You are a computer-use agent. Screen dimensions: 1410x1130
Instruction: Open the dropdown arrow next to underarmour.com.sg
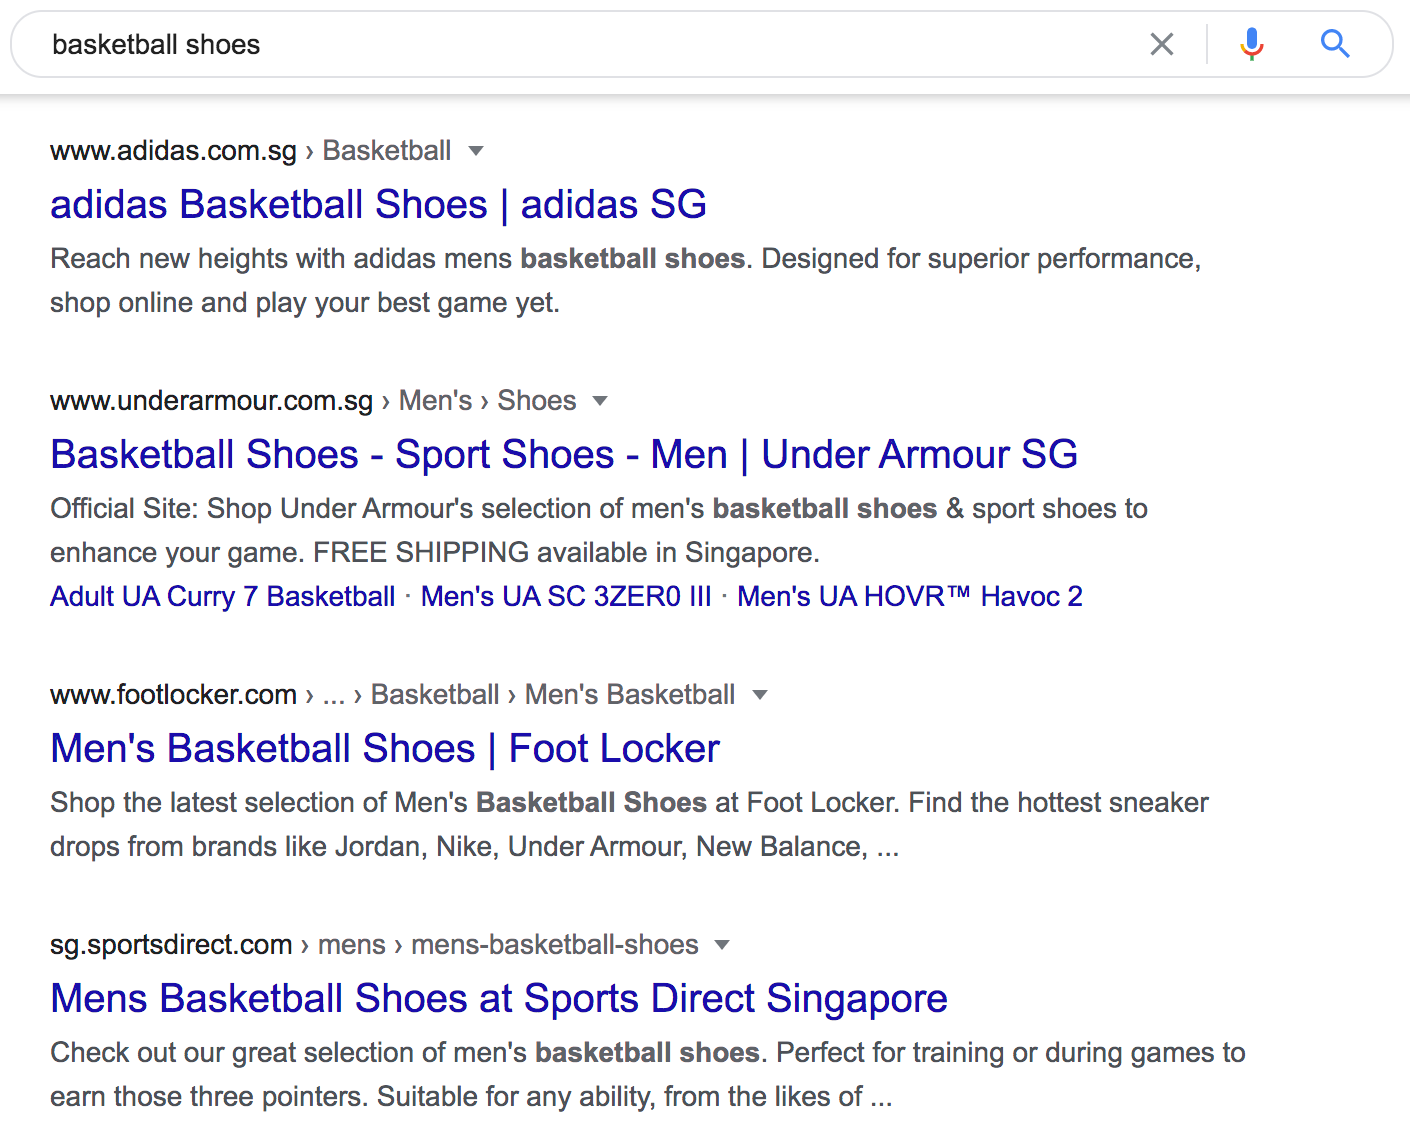pyautogui.click(x=600, y=401)
